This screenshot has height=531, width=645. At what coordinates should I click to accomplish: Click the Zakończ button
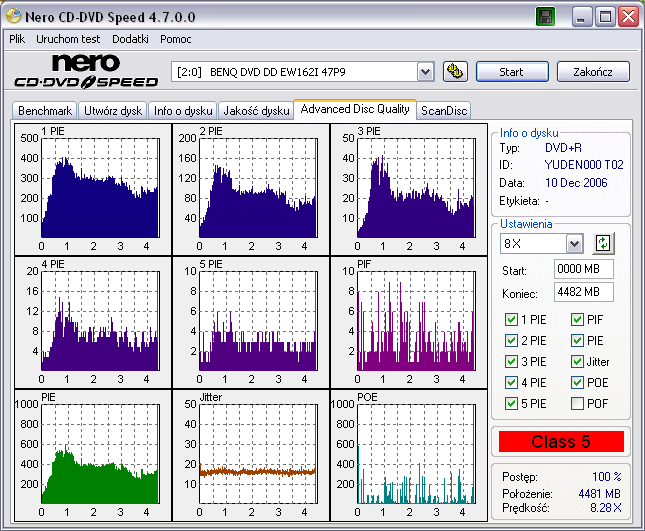coord(593,72)
